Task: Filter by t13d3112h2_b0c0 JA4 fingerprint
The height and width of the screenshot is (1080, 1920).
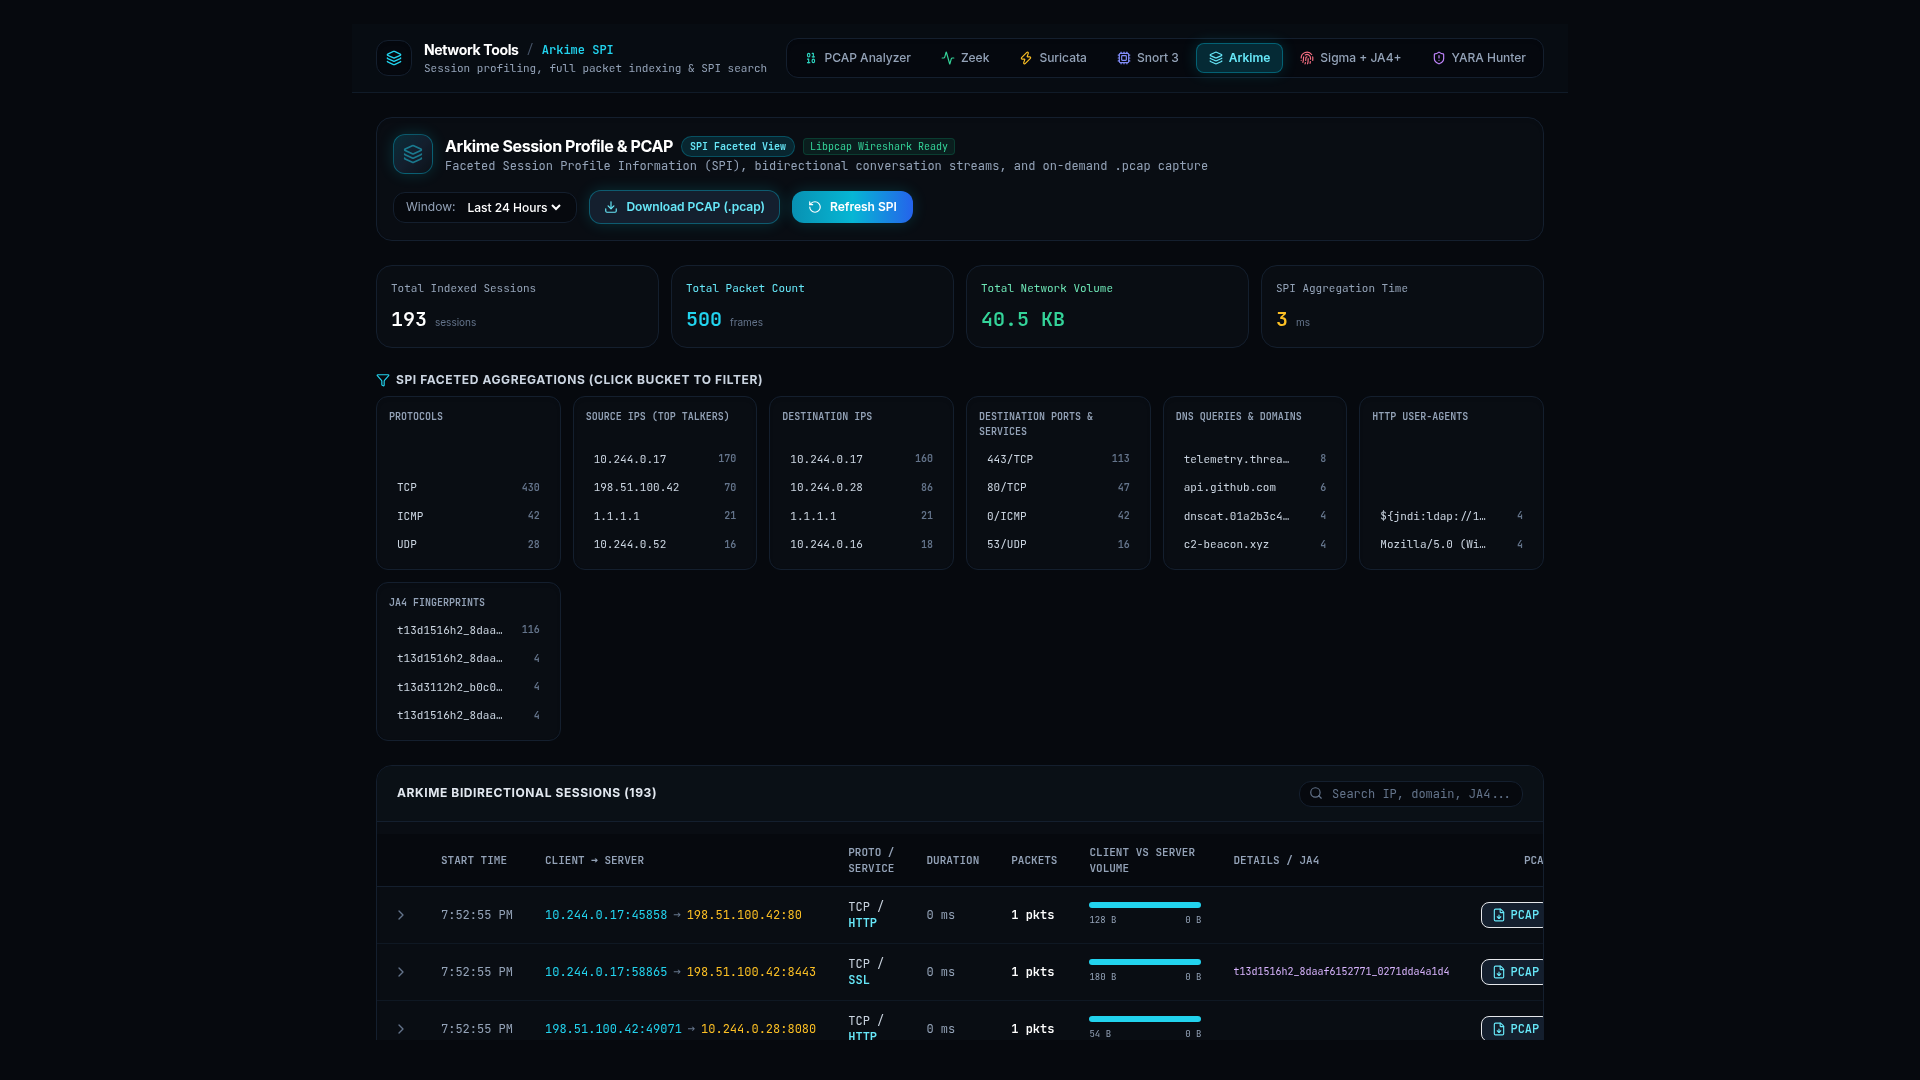Action: tap(468, 687)
